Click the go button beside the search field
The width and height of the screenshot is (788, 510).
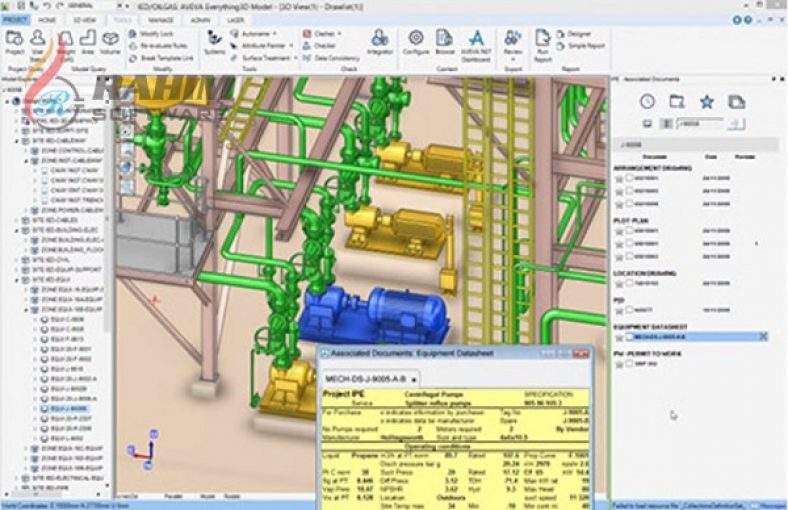pos(736,124)
